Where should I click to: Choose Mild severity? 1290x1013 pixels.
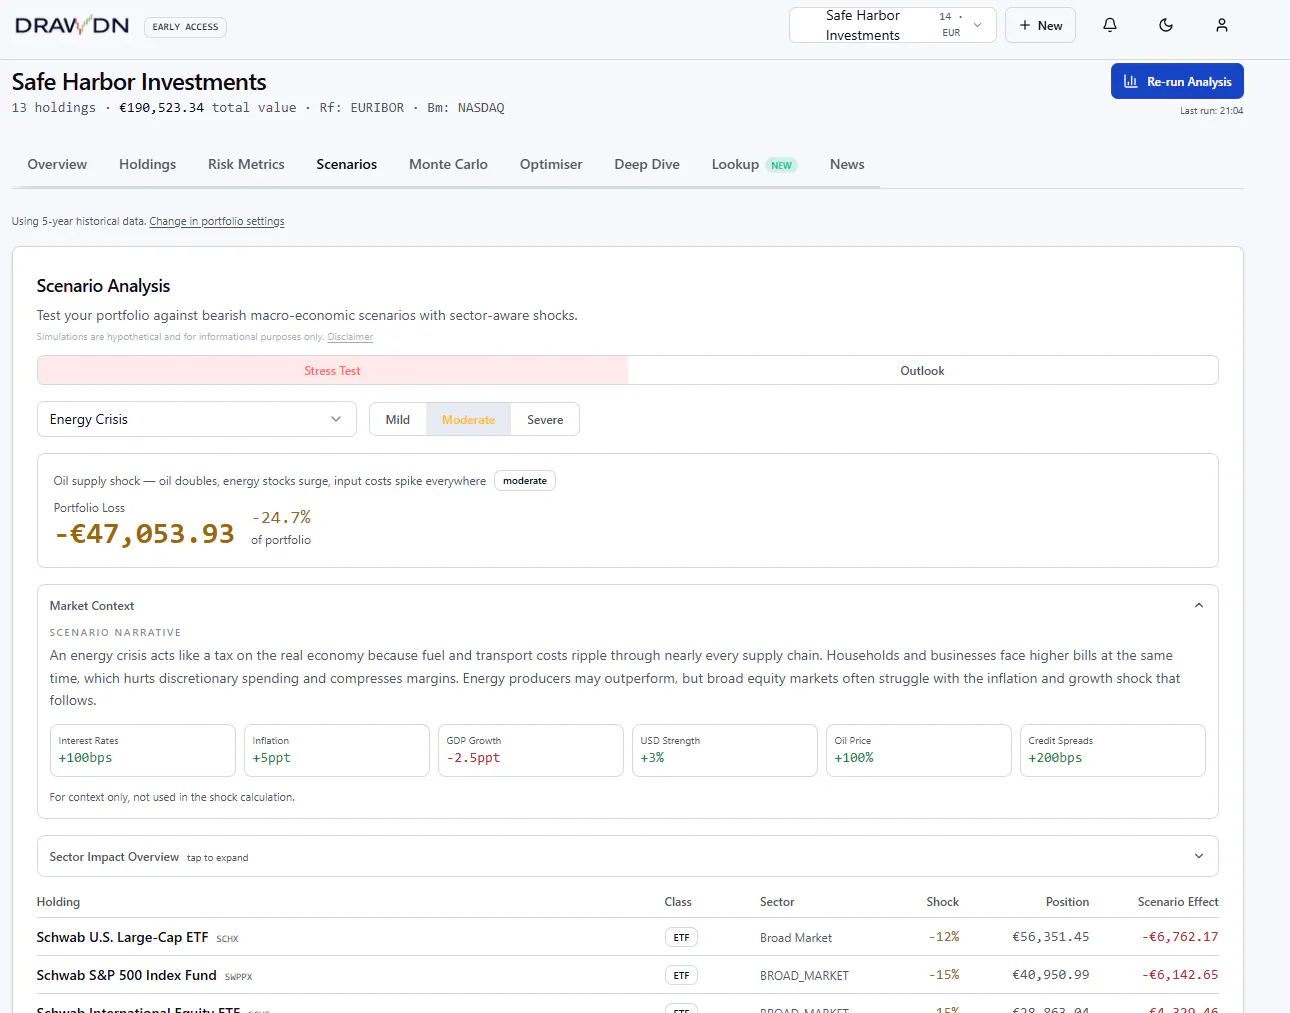(x=398, y=420)
